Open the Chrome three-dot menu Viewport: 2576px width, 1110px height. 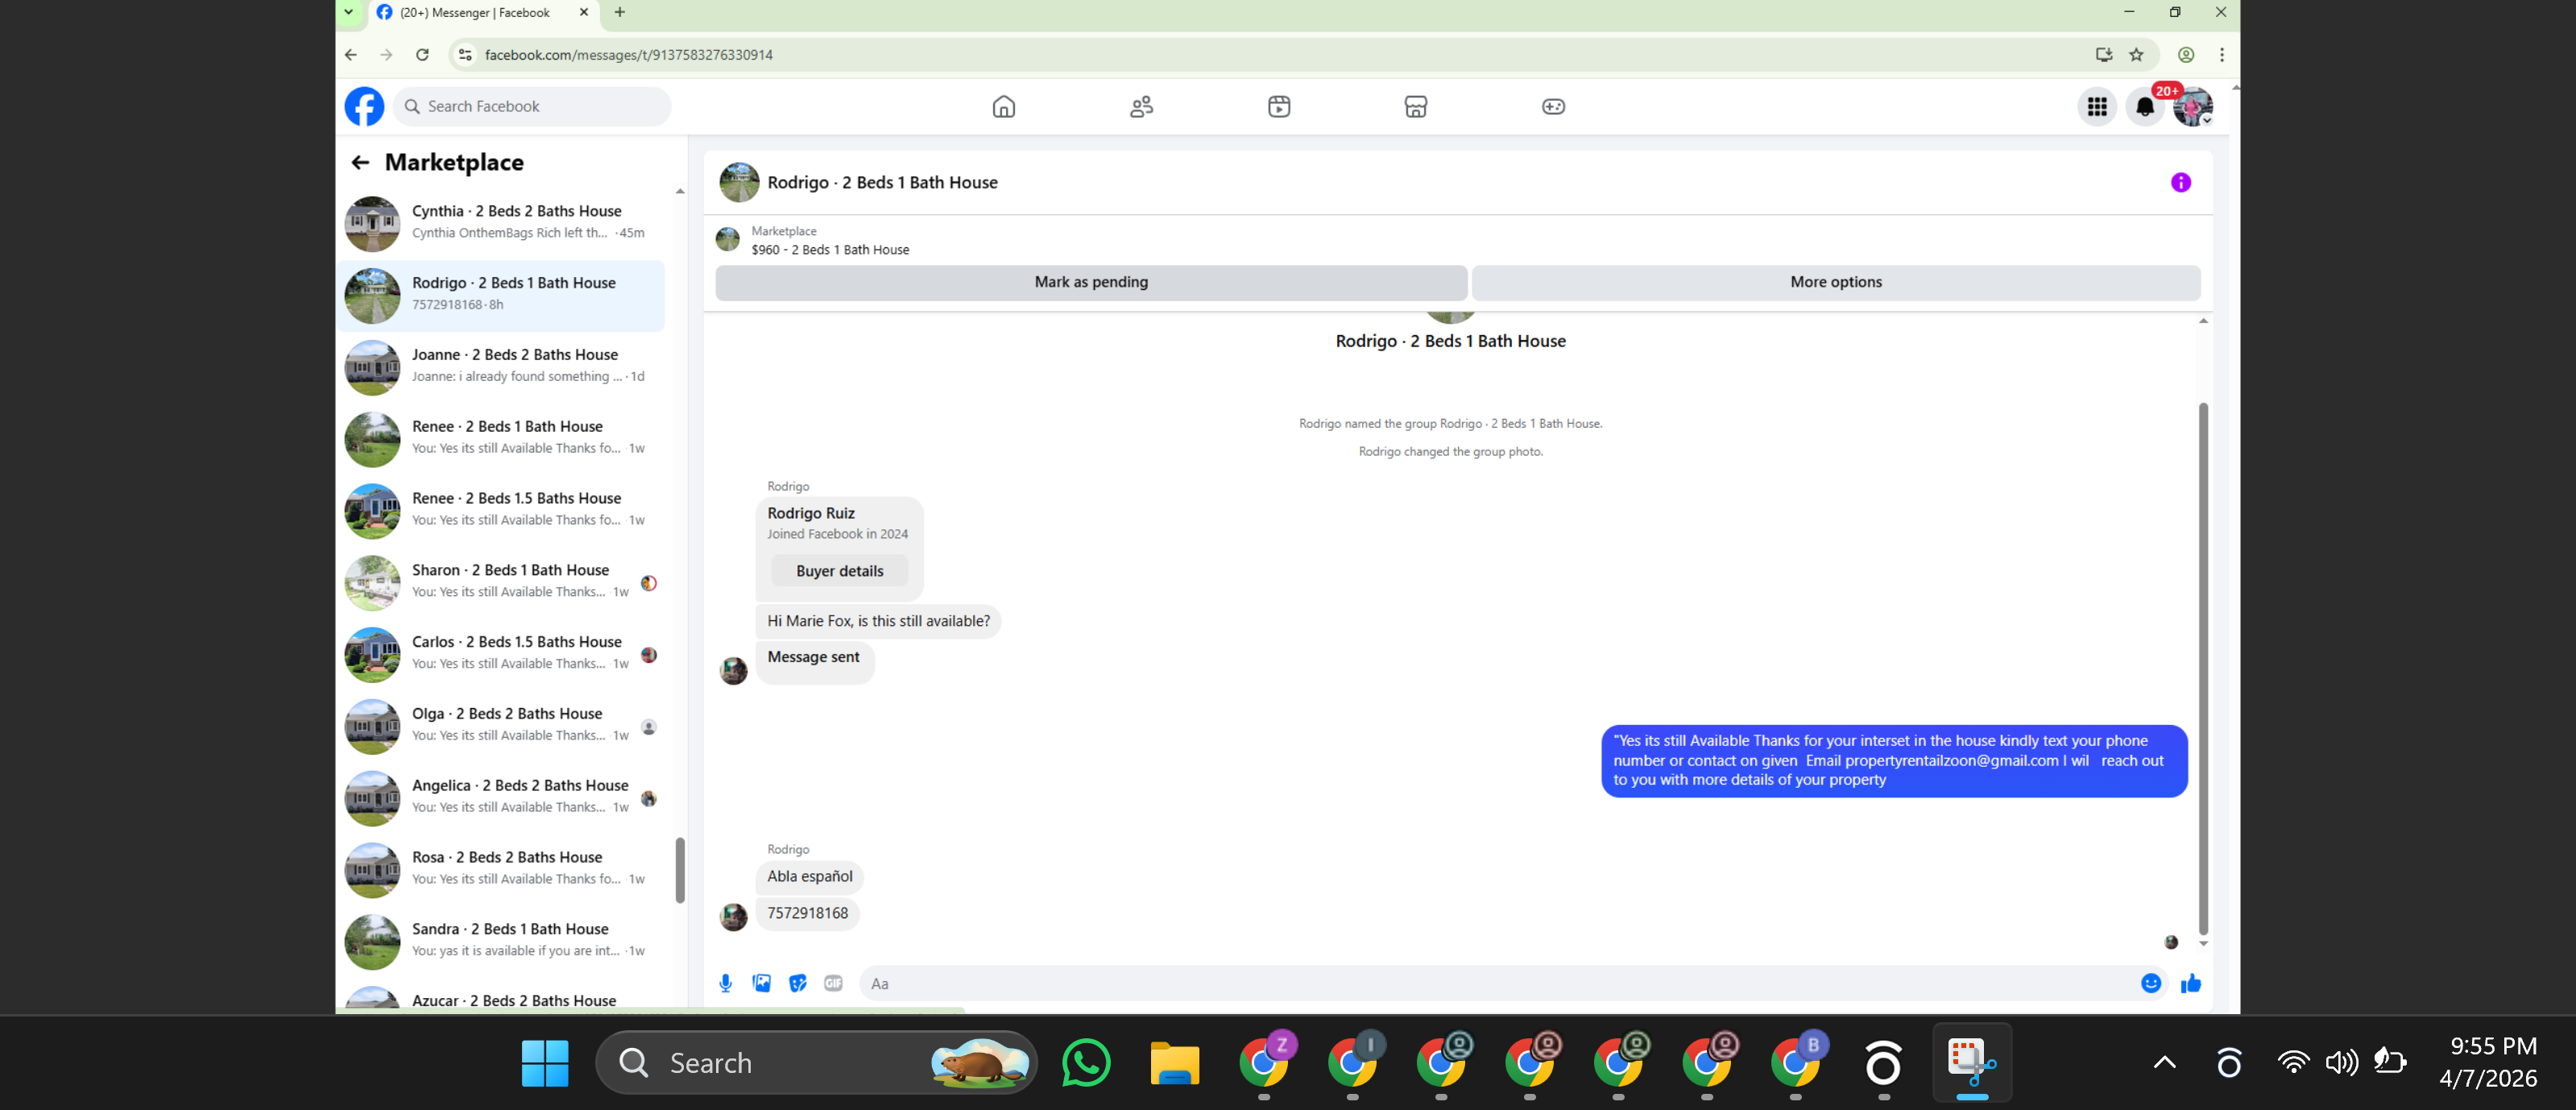click(2222, 55)
